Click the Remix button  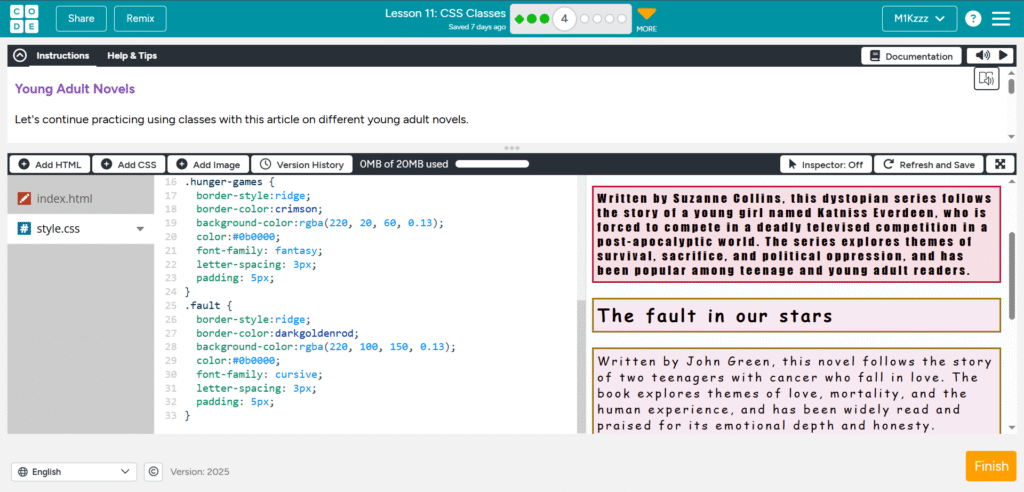point(140,19)
